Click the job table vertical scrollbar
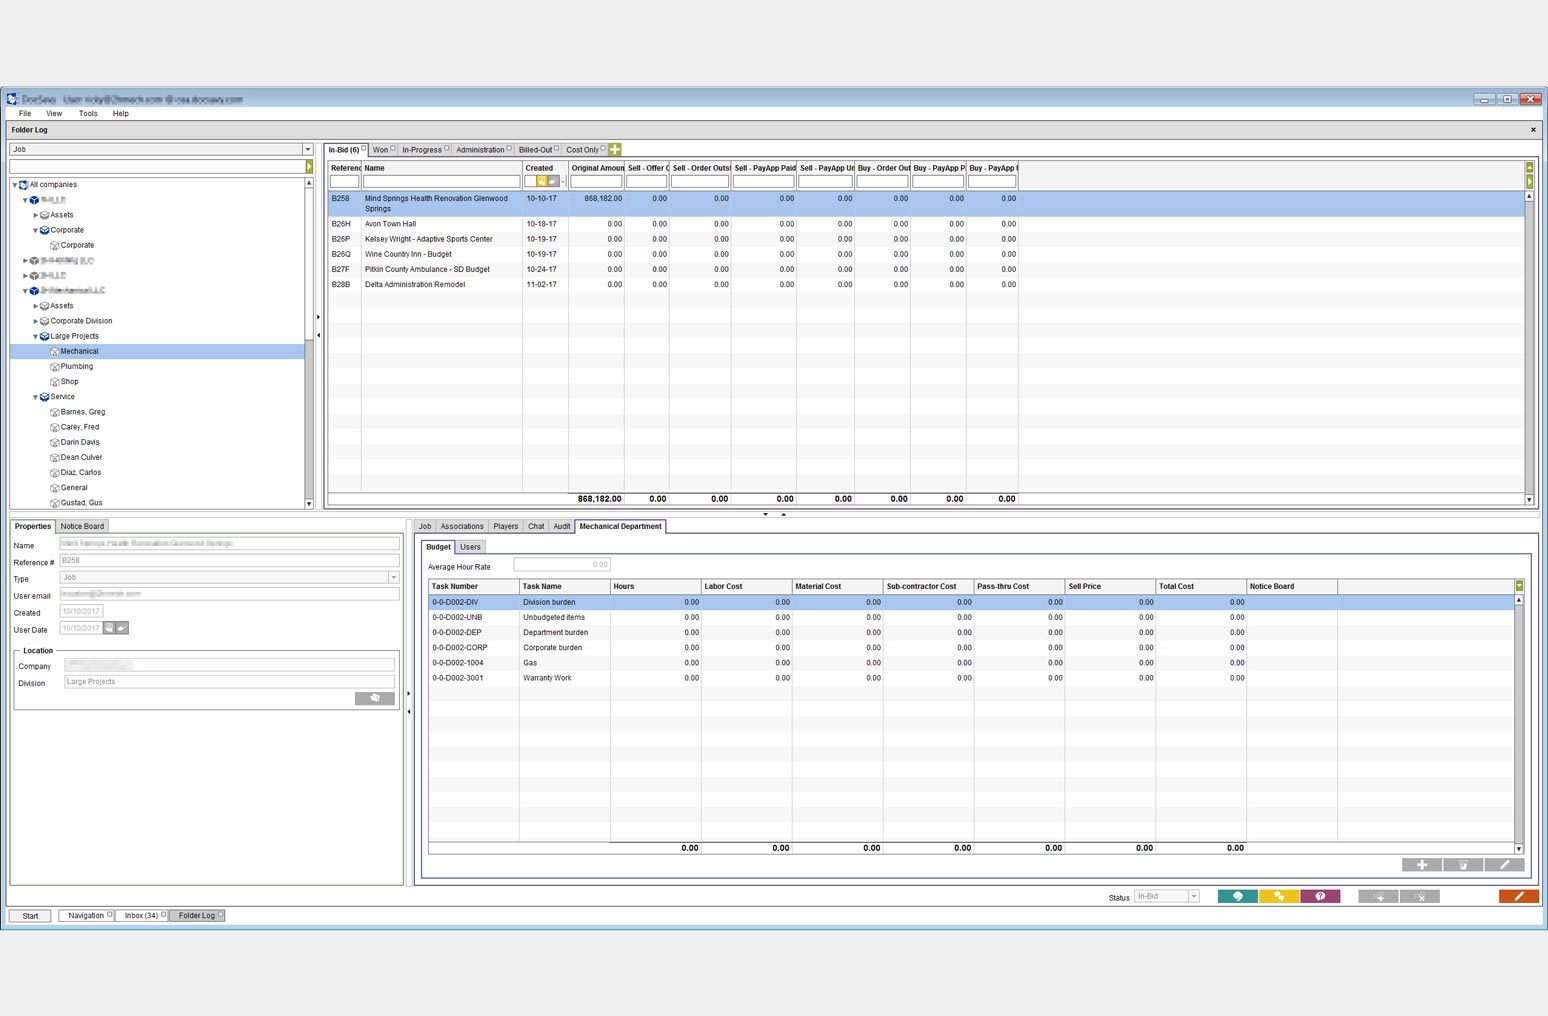Viewport: 1548px width, 1016px height. point(1529,347)
